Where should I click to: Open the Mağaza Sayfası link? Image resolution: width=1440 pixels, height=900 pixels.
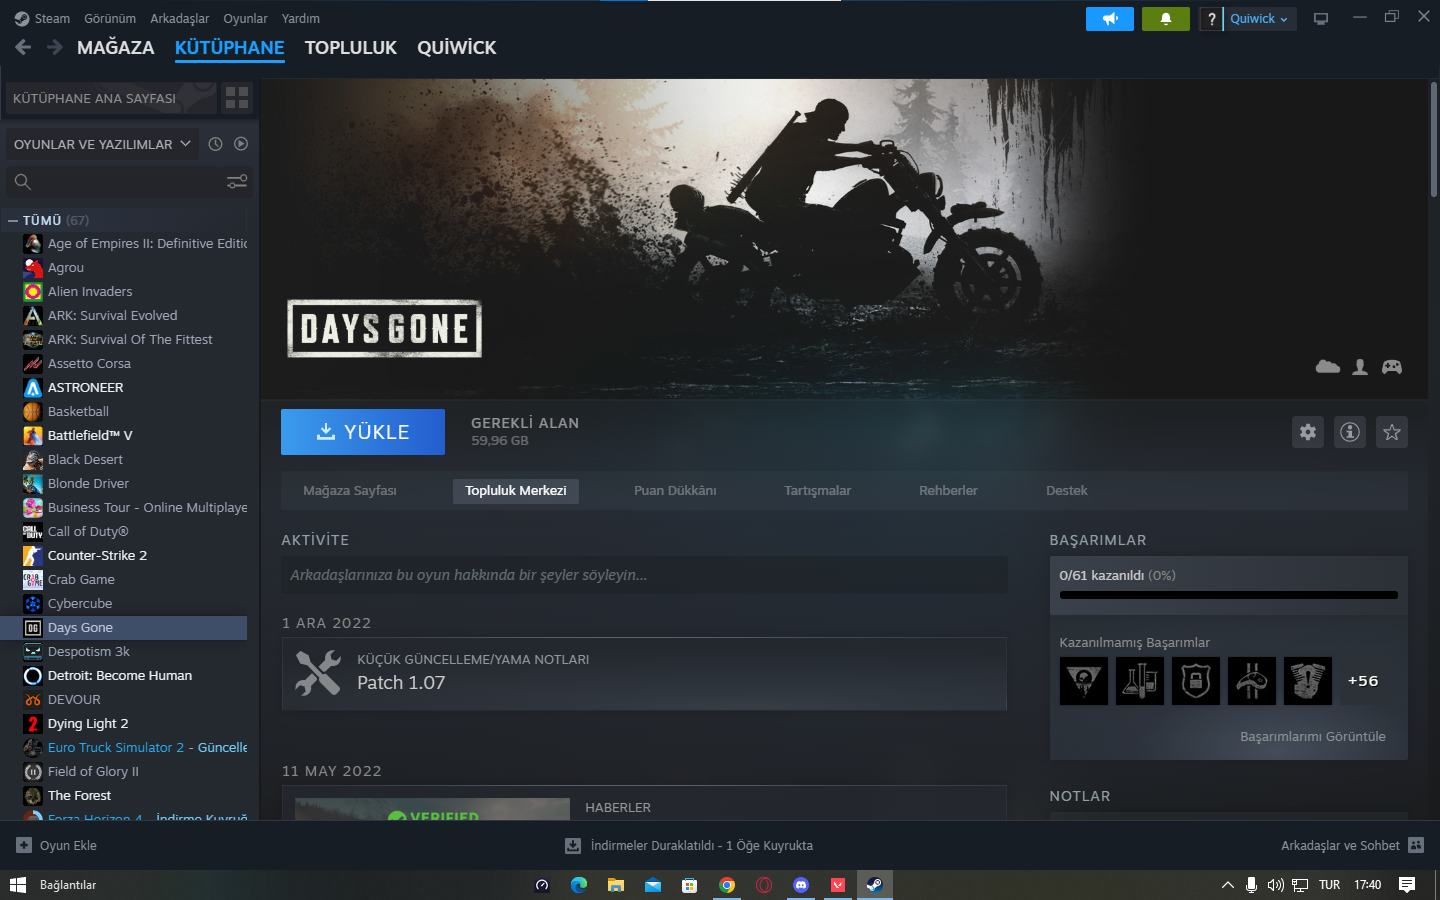[x=350, y=490]
